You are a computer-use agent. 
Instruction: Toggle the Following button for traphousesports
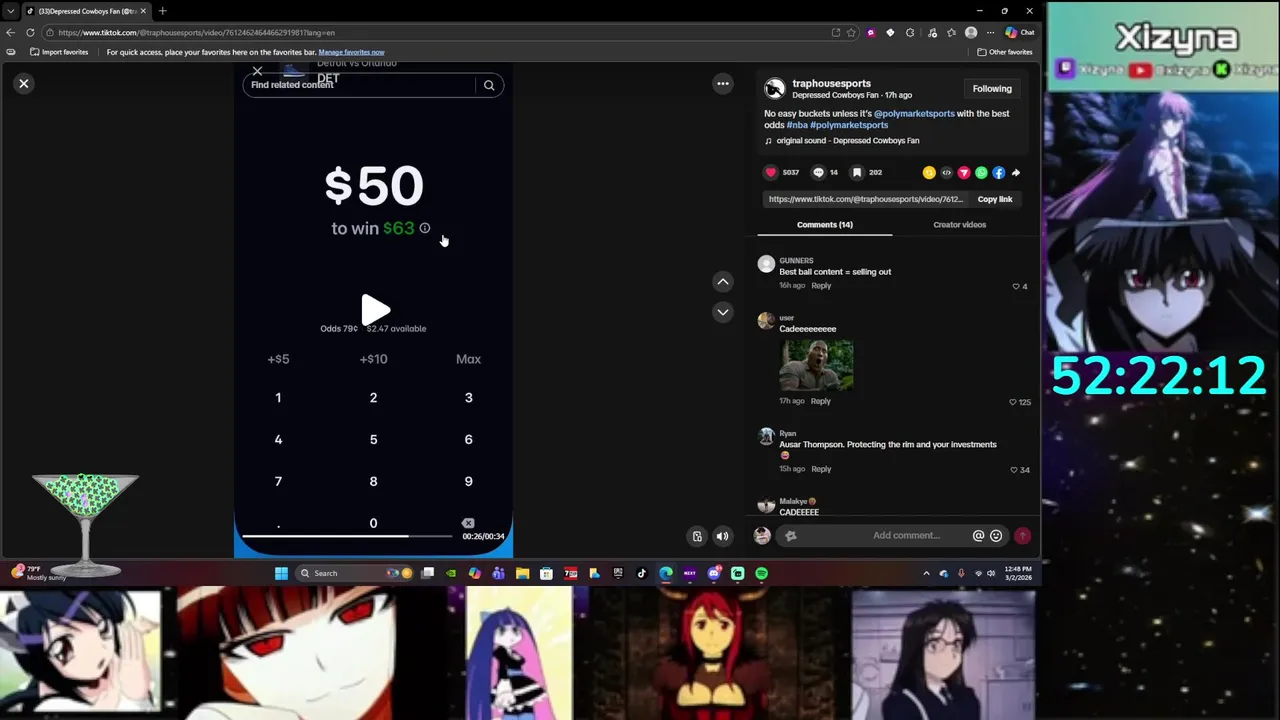[x=992, y=89]
